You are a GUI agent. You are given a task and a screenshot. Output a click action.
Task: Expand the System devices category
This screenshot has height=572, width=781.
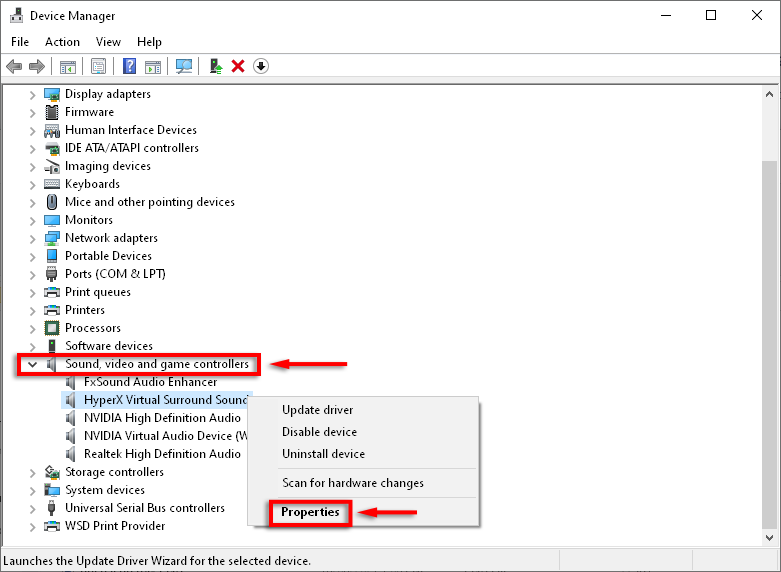33,491
